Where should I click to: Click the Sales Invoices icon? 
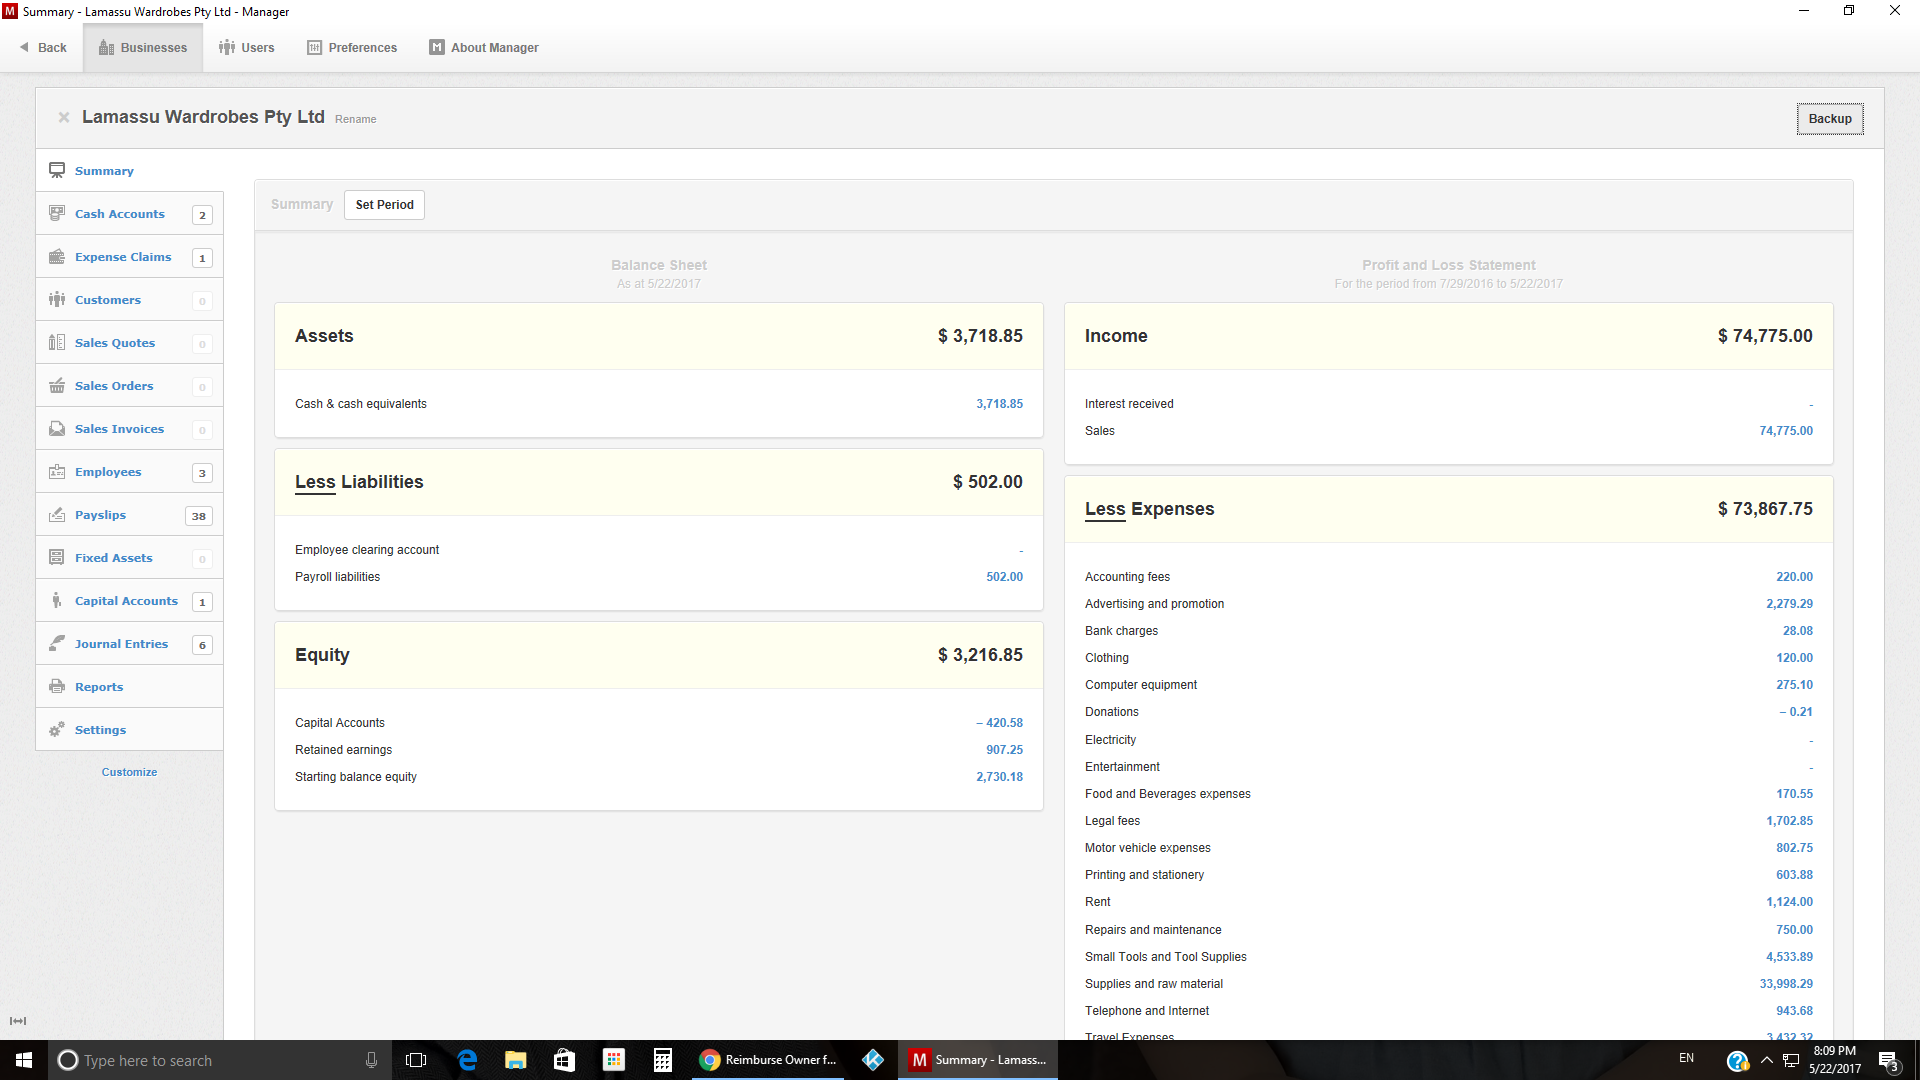click(x=57, y=428)
